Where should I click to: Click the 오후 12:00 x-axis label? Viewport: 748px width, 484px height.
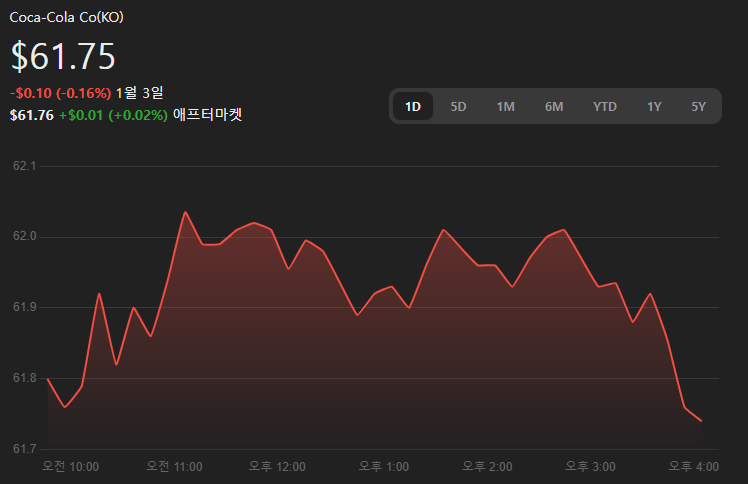pyautogui.click(x=277, y=466)
